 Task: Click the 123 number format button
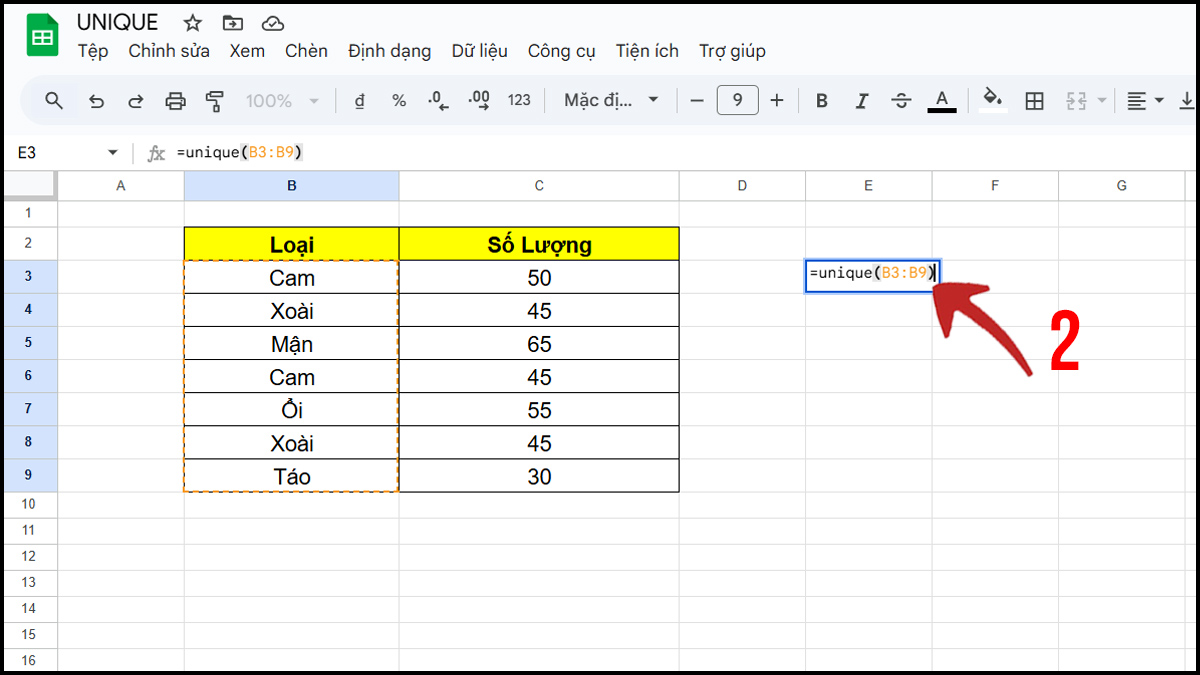pyautogui.click(x=518, y=100)
